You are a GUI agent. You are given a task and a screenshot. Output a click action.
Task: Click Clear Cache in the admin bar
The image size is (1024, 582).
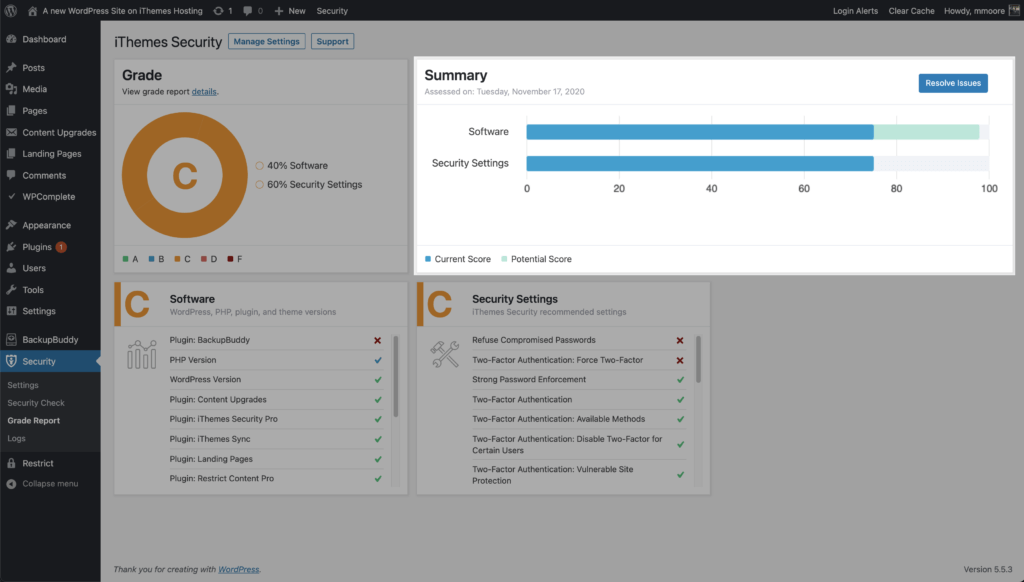(911, 11)
